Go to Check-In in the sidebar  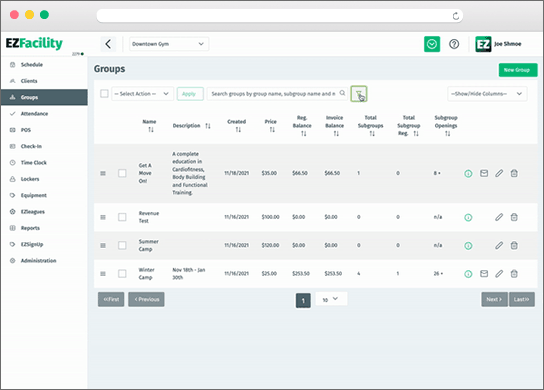click(x=44, y=146)
